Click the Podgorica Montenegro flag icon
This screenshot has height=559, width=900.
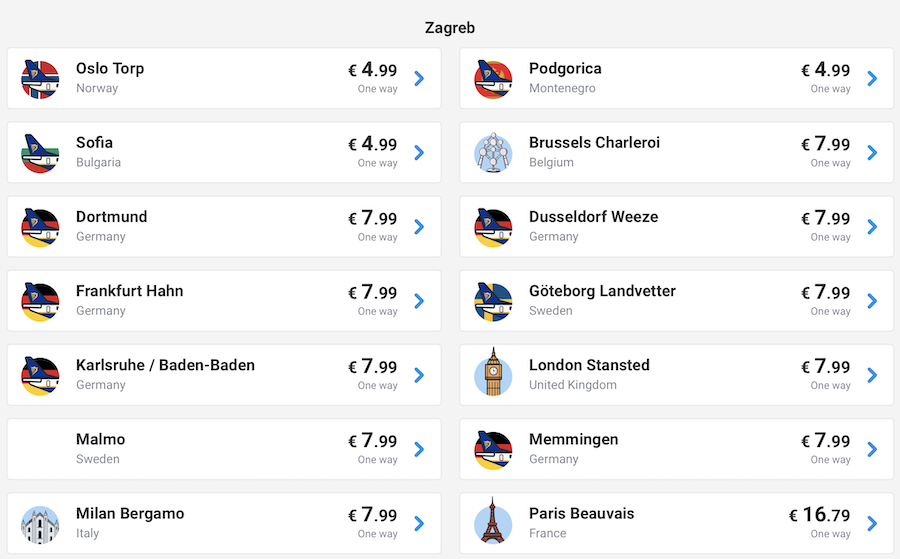[x=493, y=79]
